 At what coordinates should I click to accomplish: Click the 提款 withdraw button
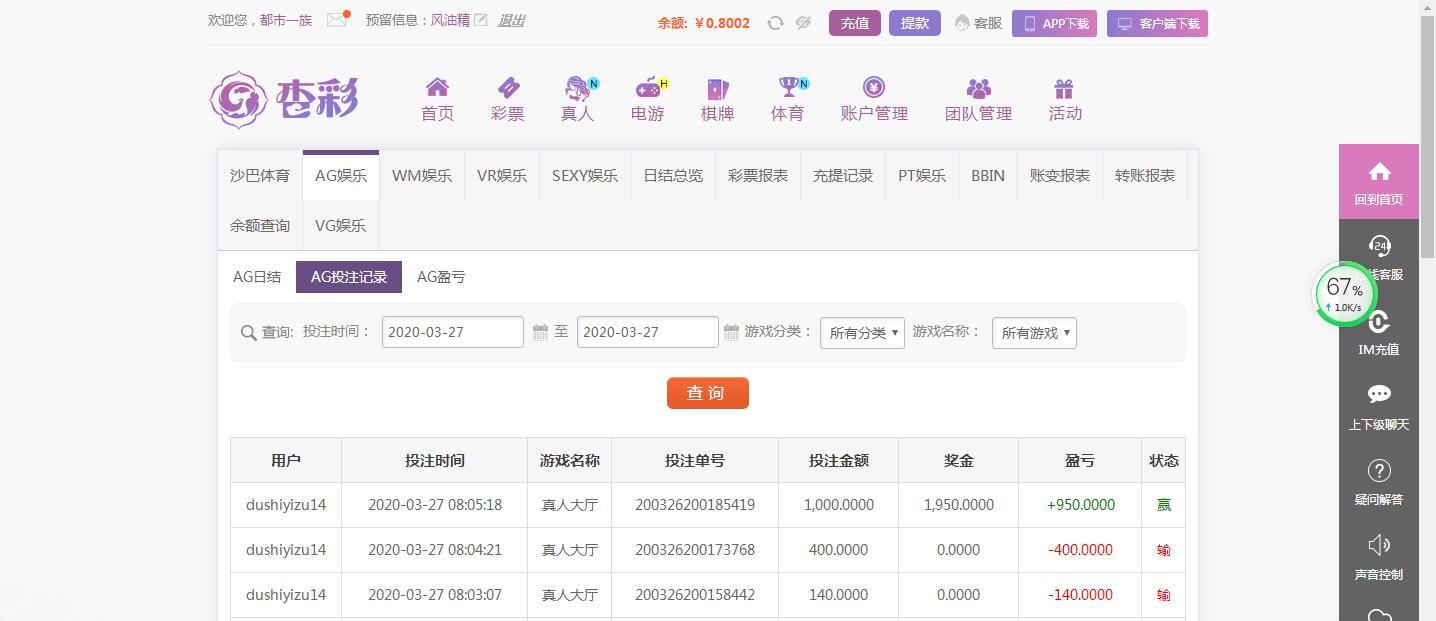point(915,23)
